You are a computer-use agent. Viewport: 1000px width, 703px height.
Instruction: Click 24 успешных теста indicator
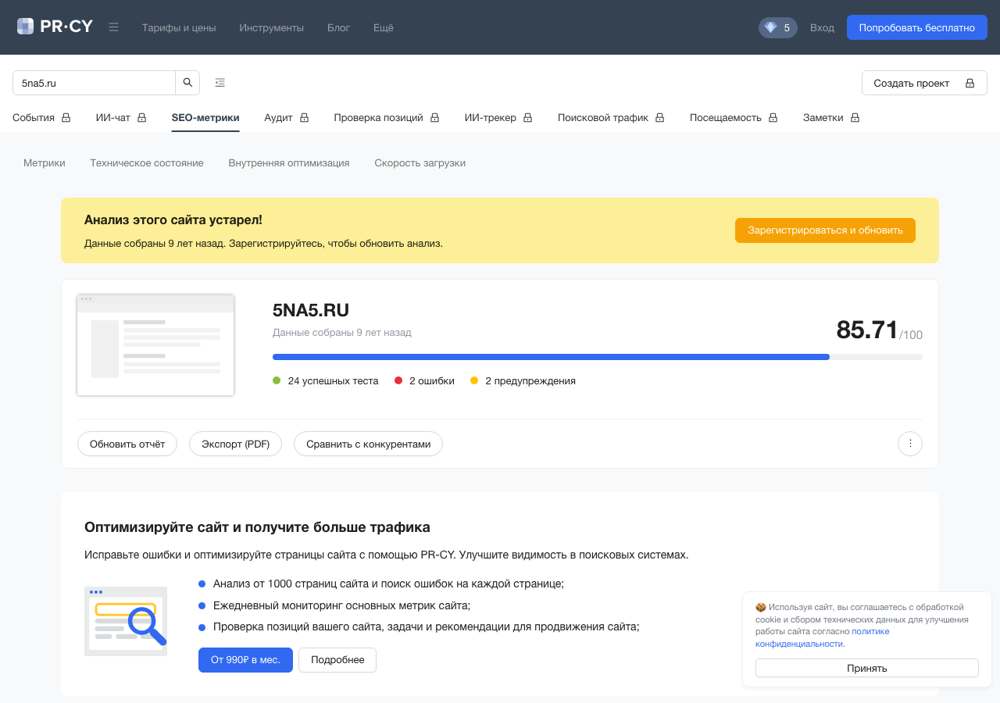pyautogui.click(x=325, y=381)
